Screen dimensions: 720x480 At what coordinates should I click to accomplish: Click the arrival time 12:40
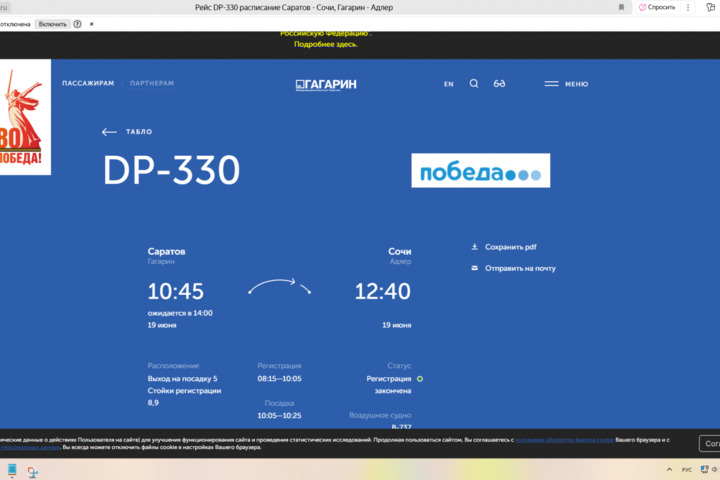[x=382, y=291]
